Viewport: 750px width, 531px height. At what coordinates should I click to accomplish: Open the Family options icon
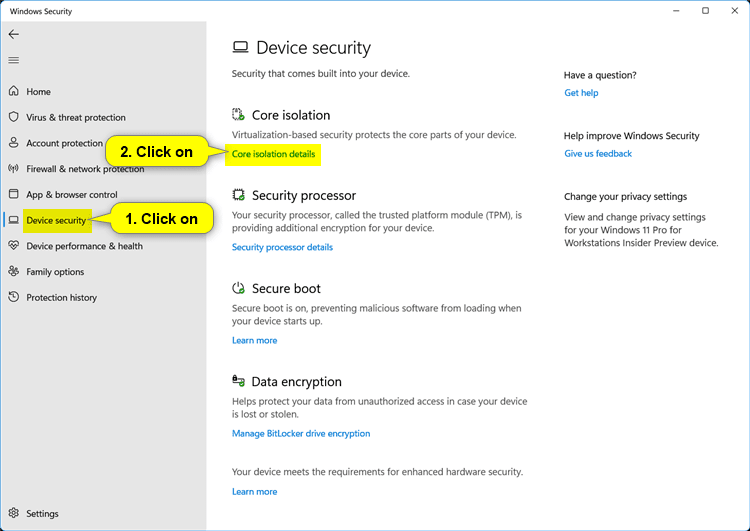click(14, 272)
